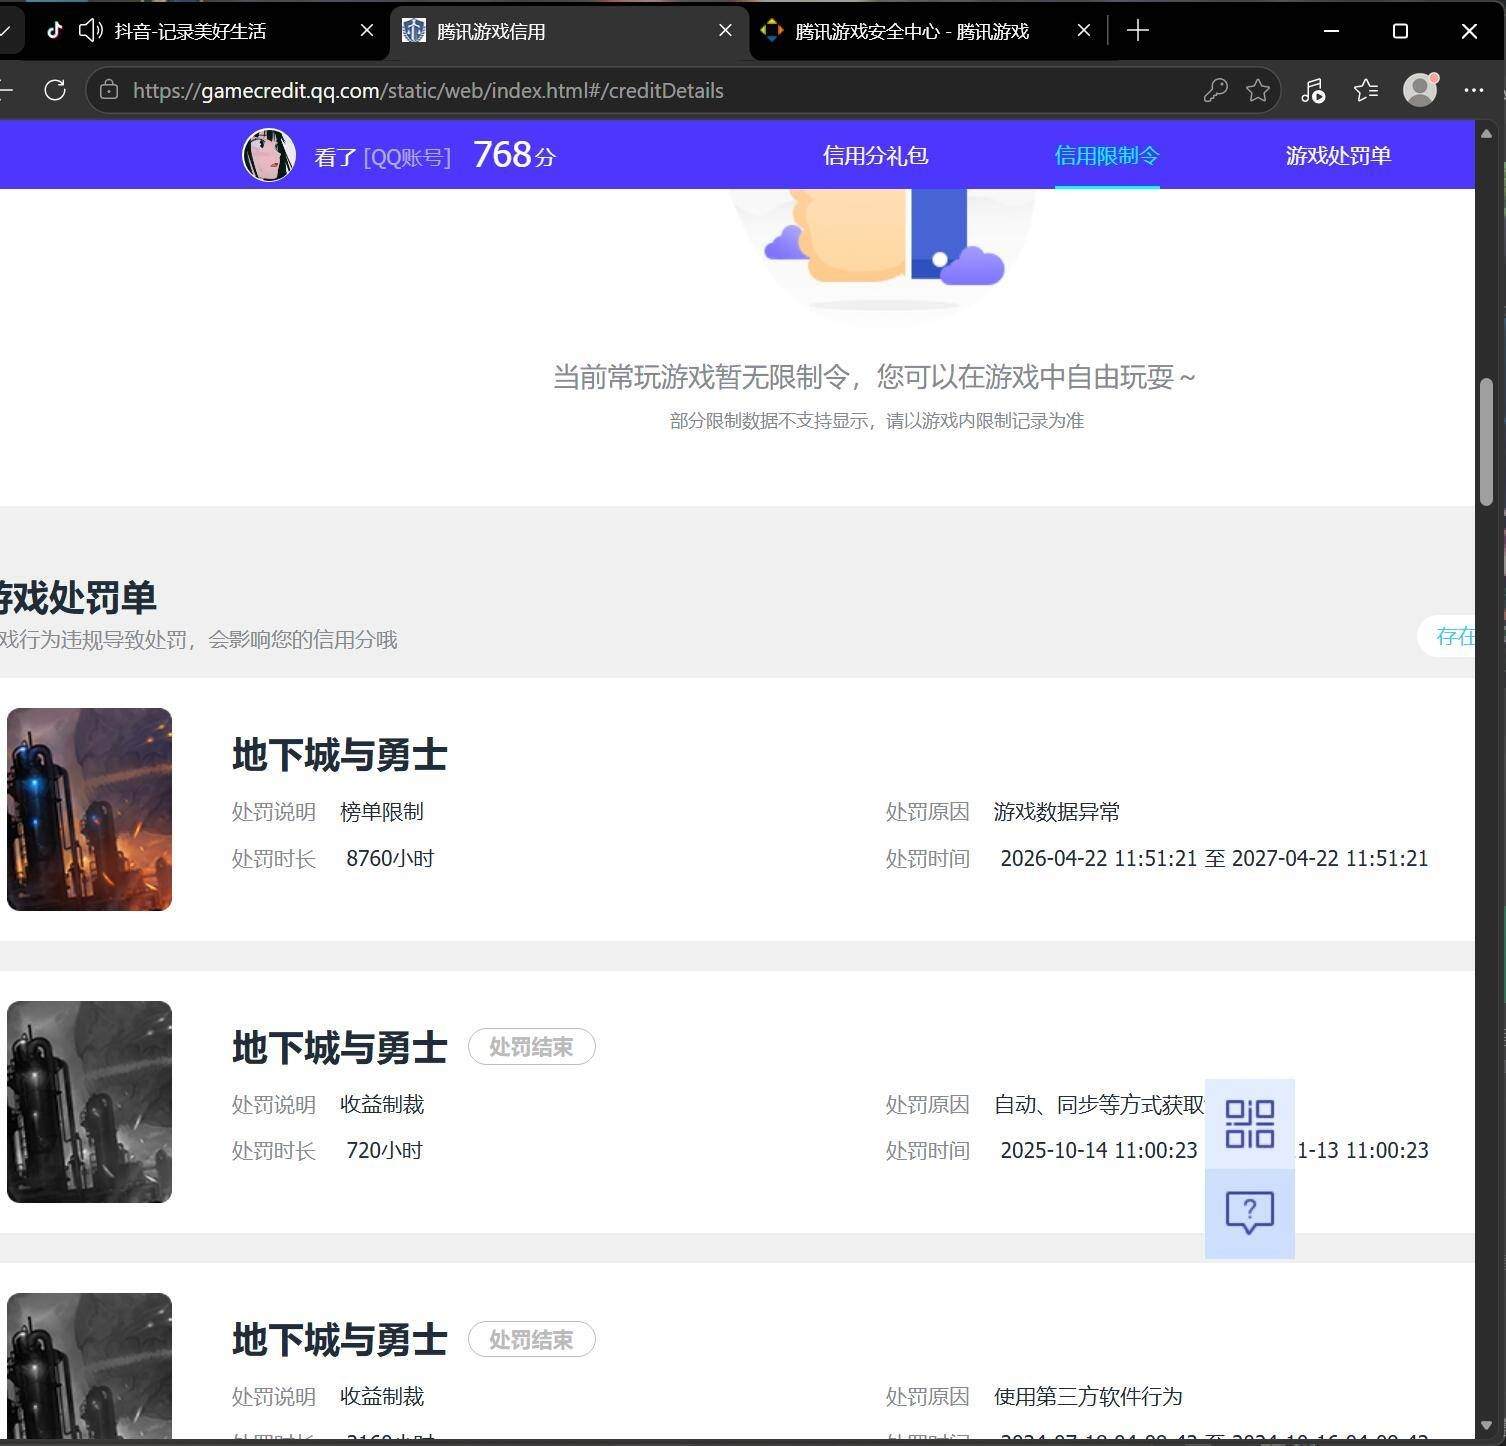This screenshot has width=1506, height=1446.
Task: Click the 720小时 duration value
Action: 384,1150
